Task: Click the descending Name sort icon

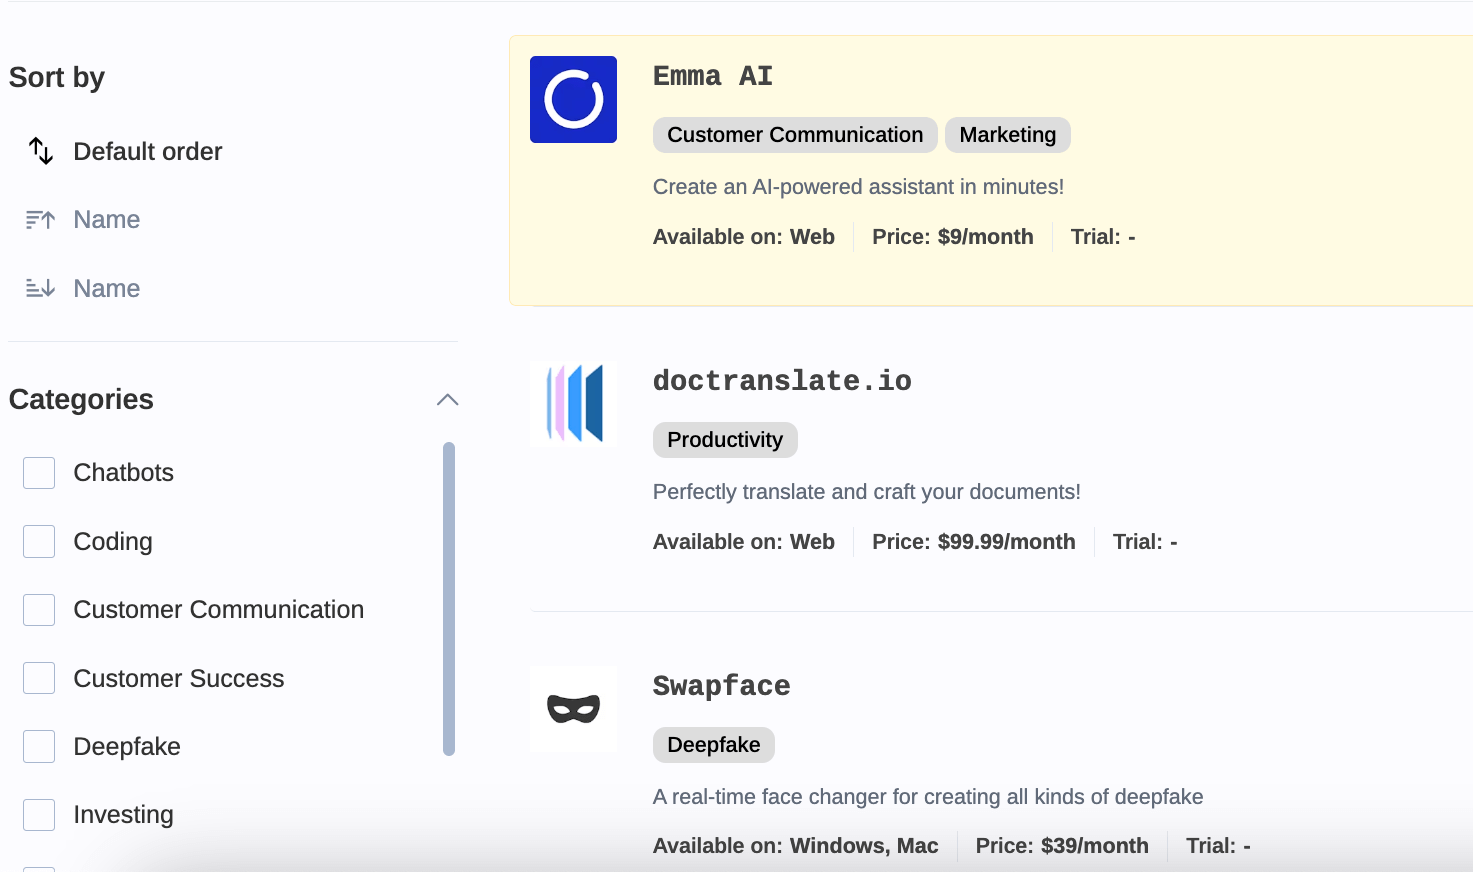Action: click(40, 288)
